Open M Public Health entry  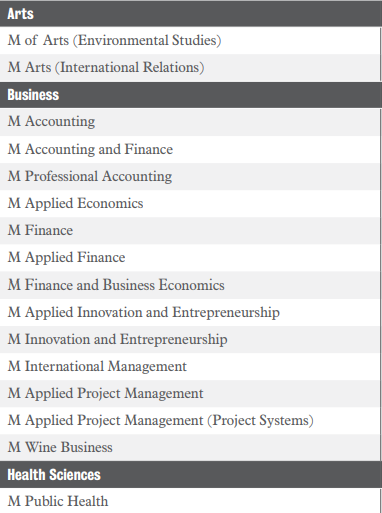(190, 501)
